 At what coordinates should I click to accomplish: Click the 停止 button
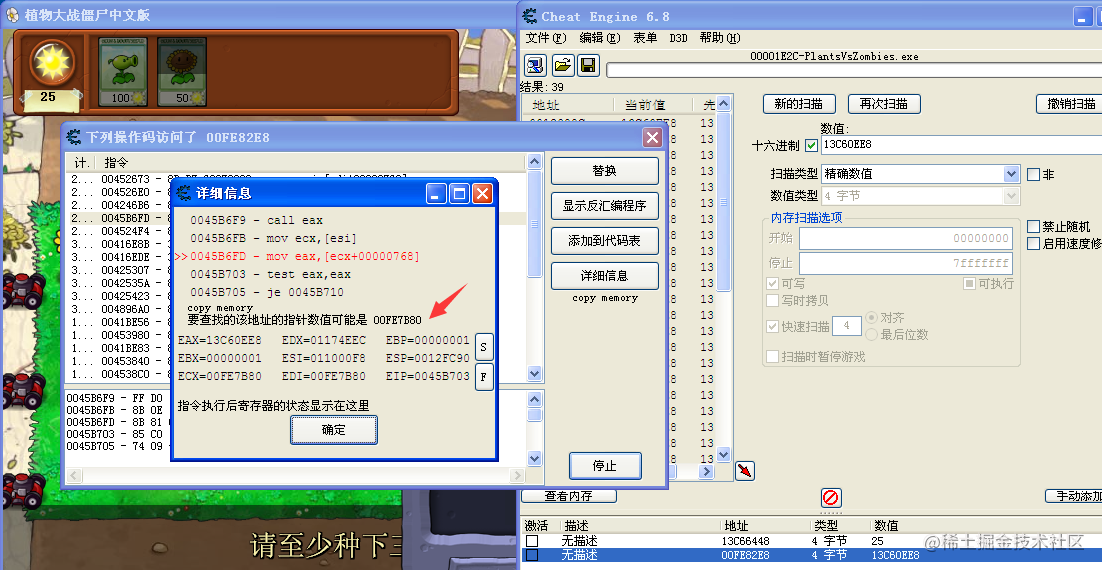click(604, 466)
